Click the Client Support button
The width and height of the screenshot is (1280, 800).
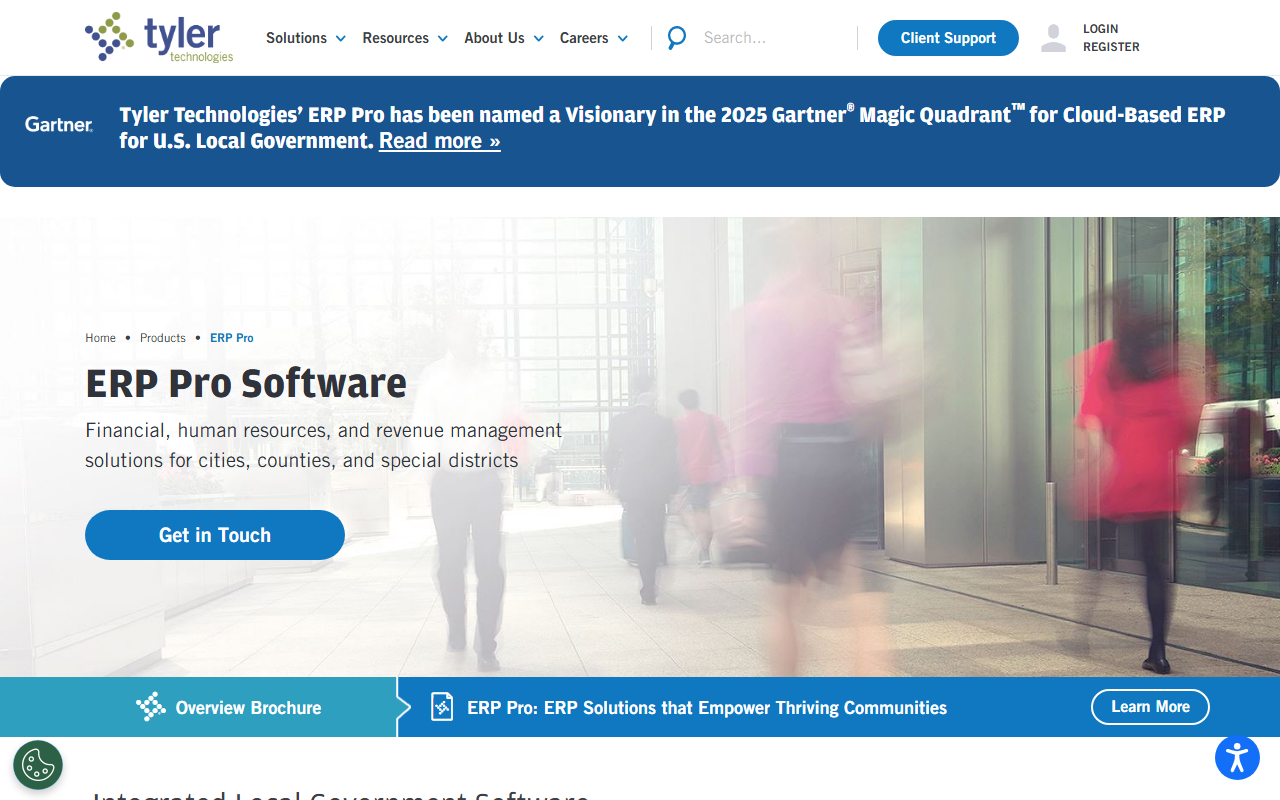[948, 38]
